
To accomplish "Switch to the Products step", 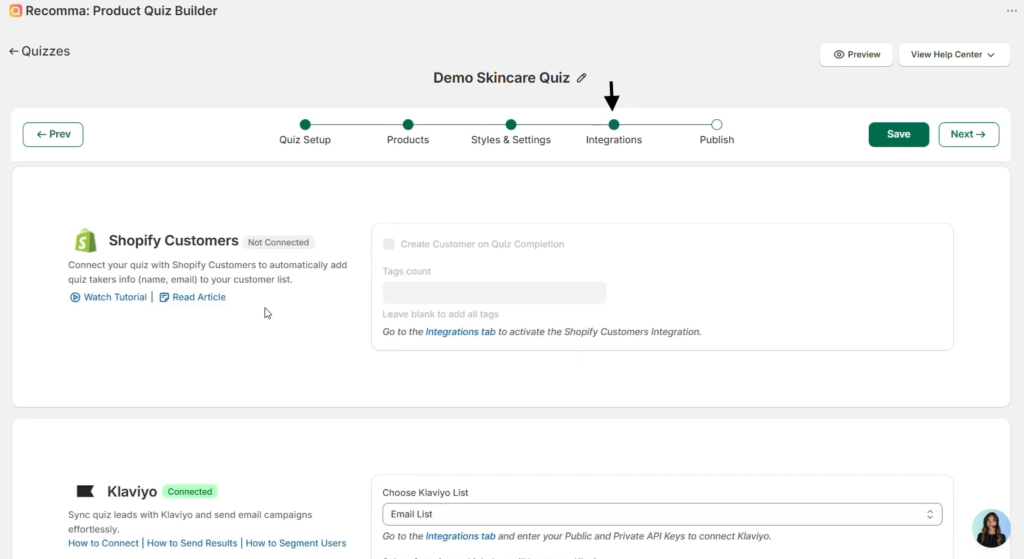I will pyautogui.click(x=408, y=125).
